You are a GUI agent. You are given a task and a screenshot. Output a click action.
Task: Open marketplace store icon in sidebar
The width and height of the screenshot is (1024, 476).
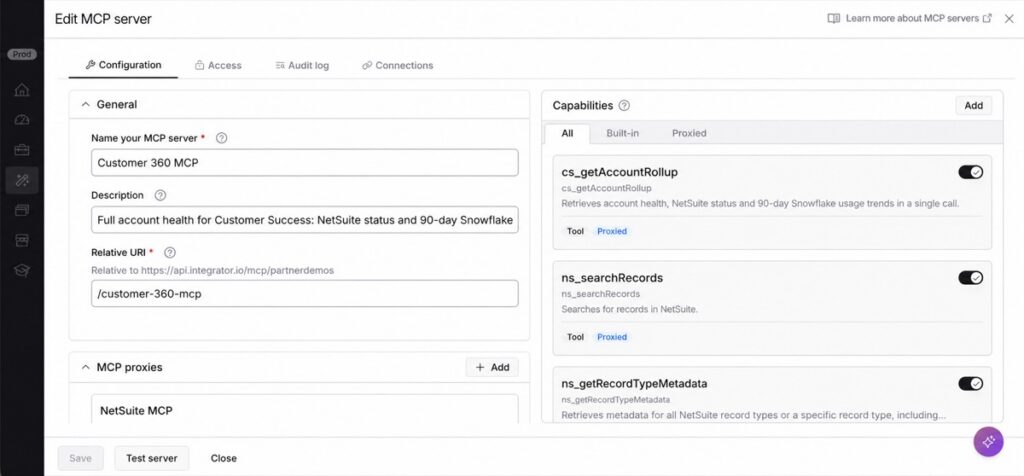(22, 240)
